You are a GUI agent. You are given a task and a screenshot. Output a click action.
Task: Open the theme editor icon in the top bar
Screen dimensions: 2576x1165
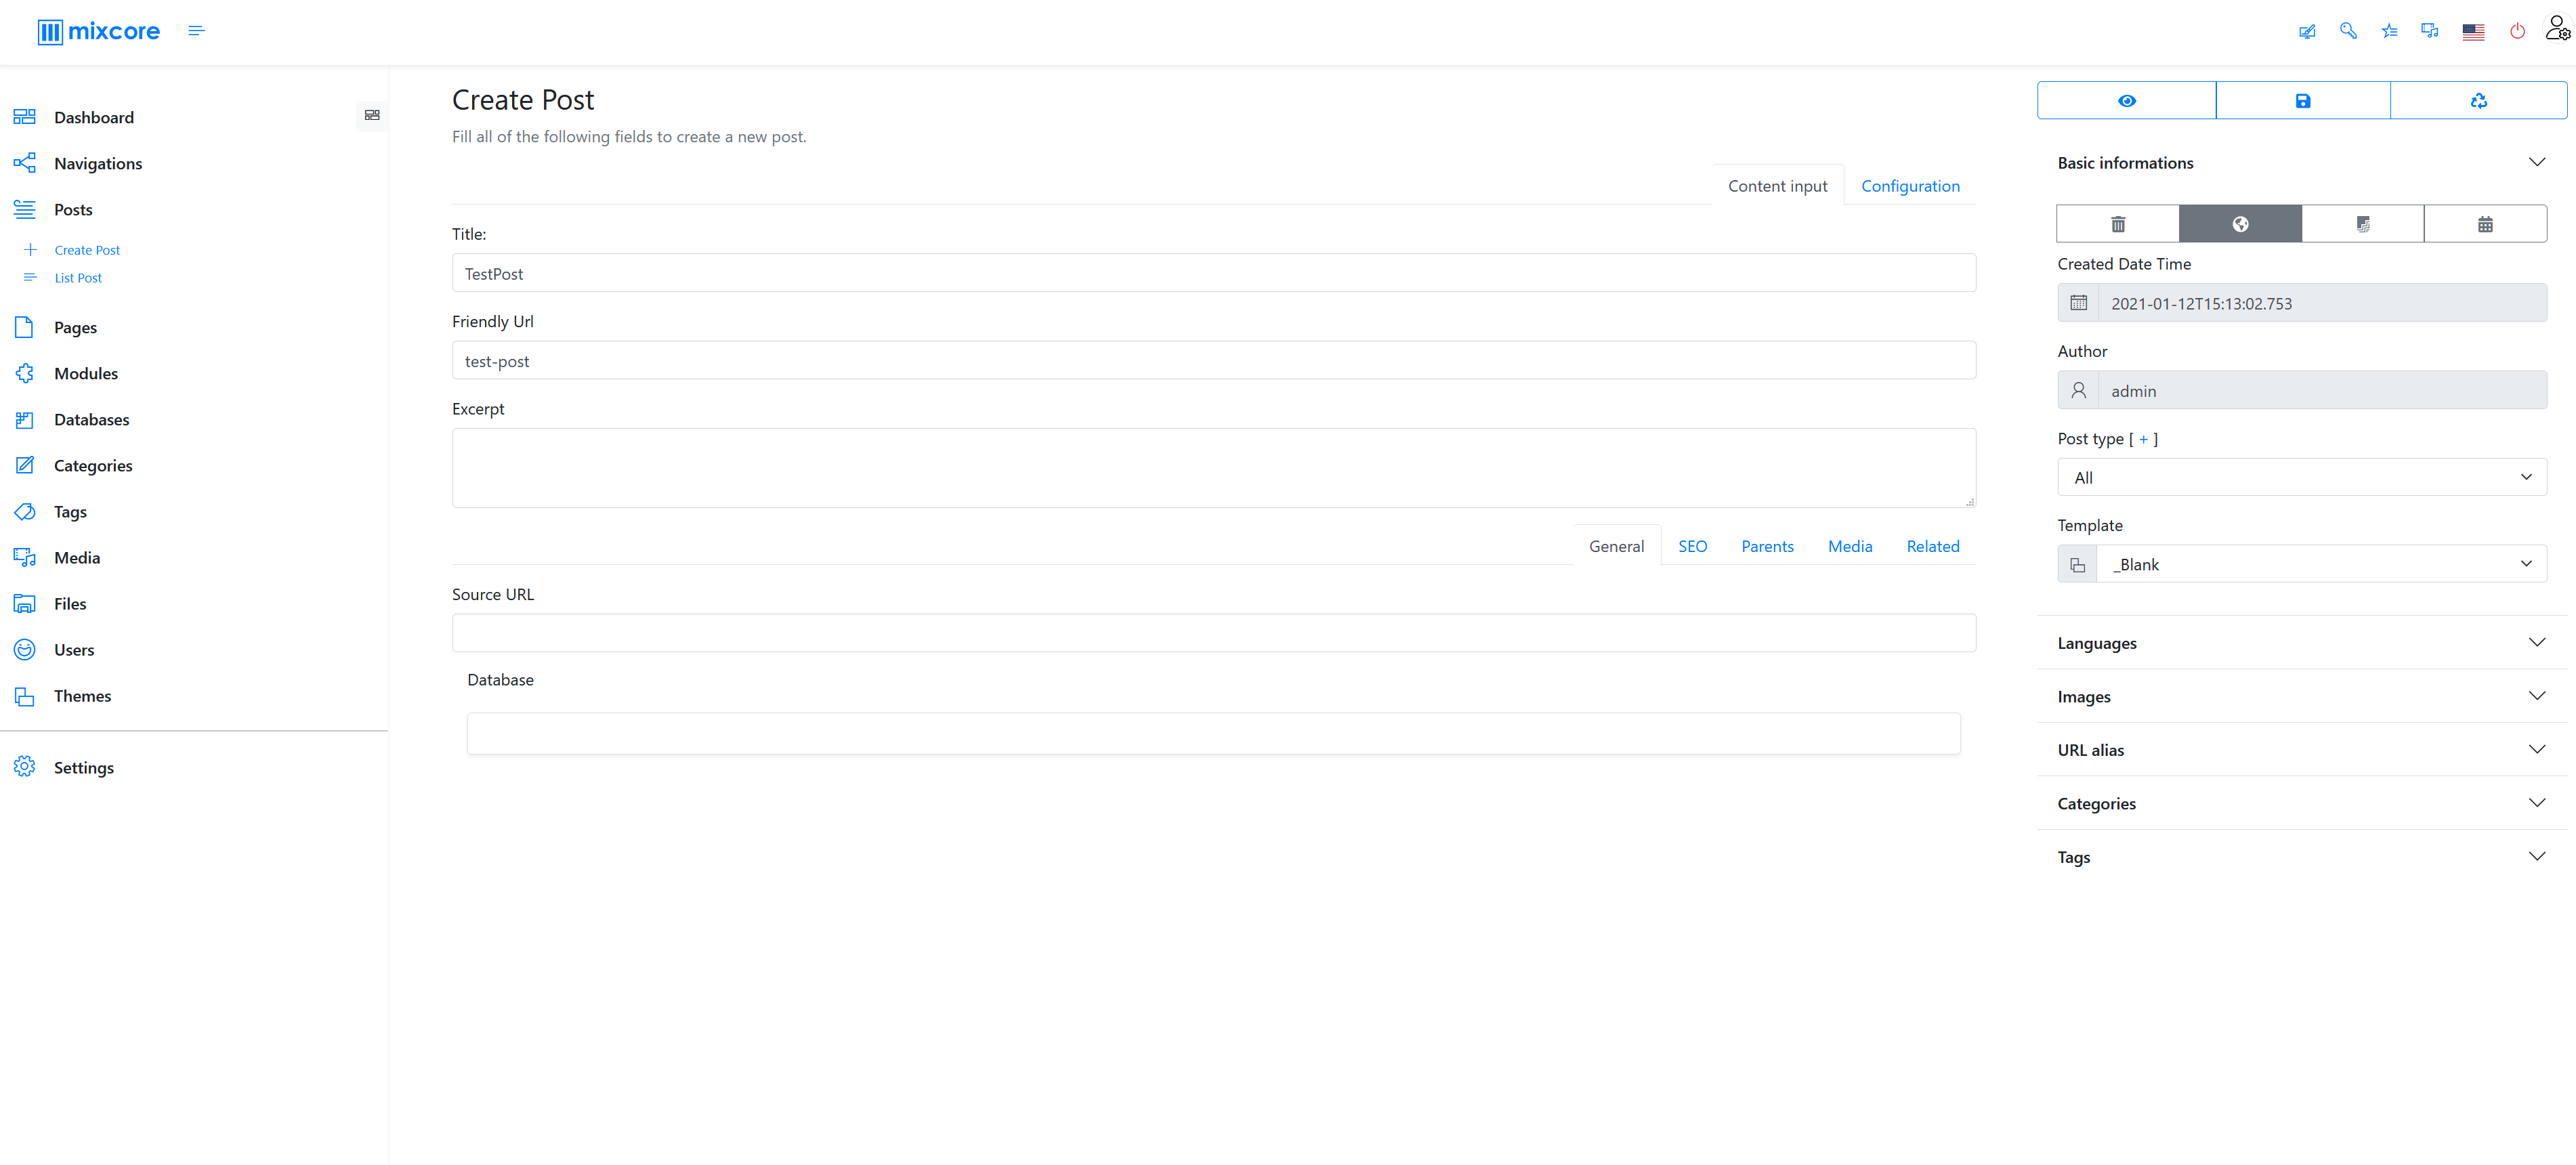[x=2307, y=31]
